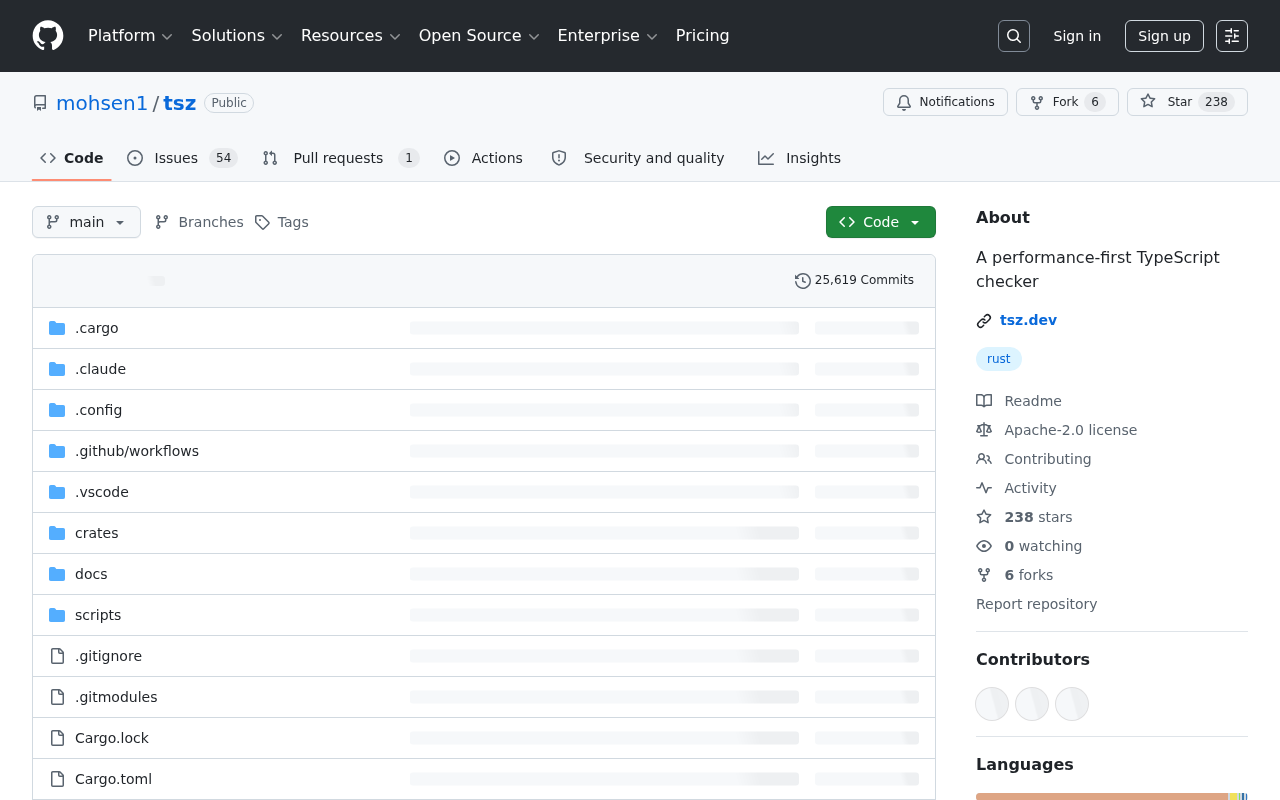Viewport: 1280px width, 800px height.
Task: Click the commits history clock icon
Action: click(x=803, y=281)
